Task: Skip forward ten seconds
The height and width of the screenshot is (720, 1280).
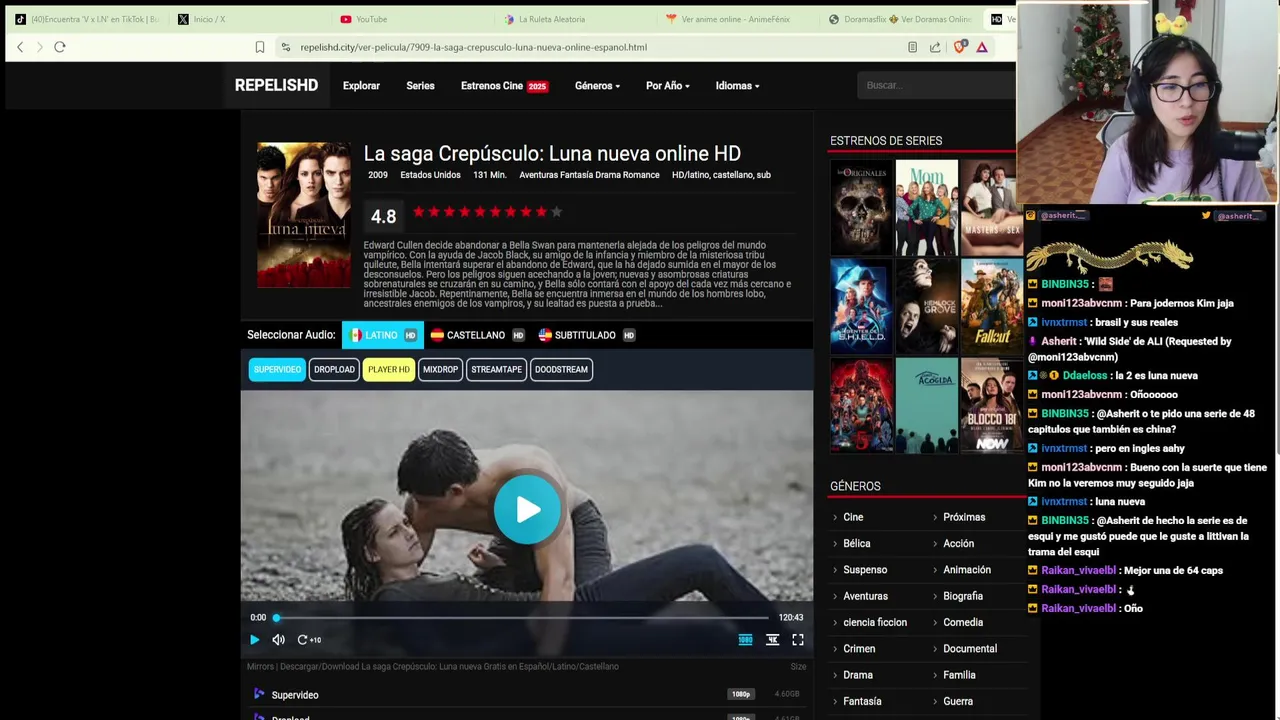Action: pyautogui.click(x=308, y=640)
